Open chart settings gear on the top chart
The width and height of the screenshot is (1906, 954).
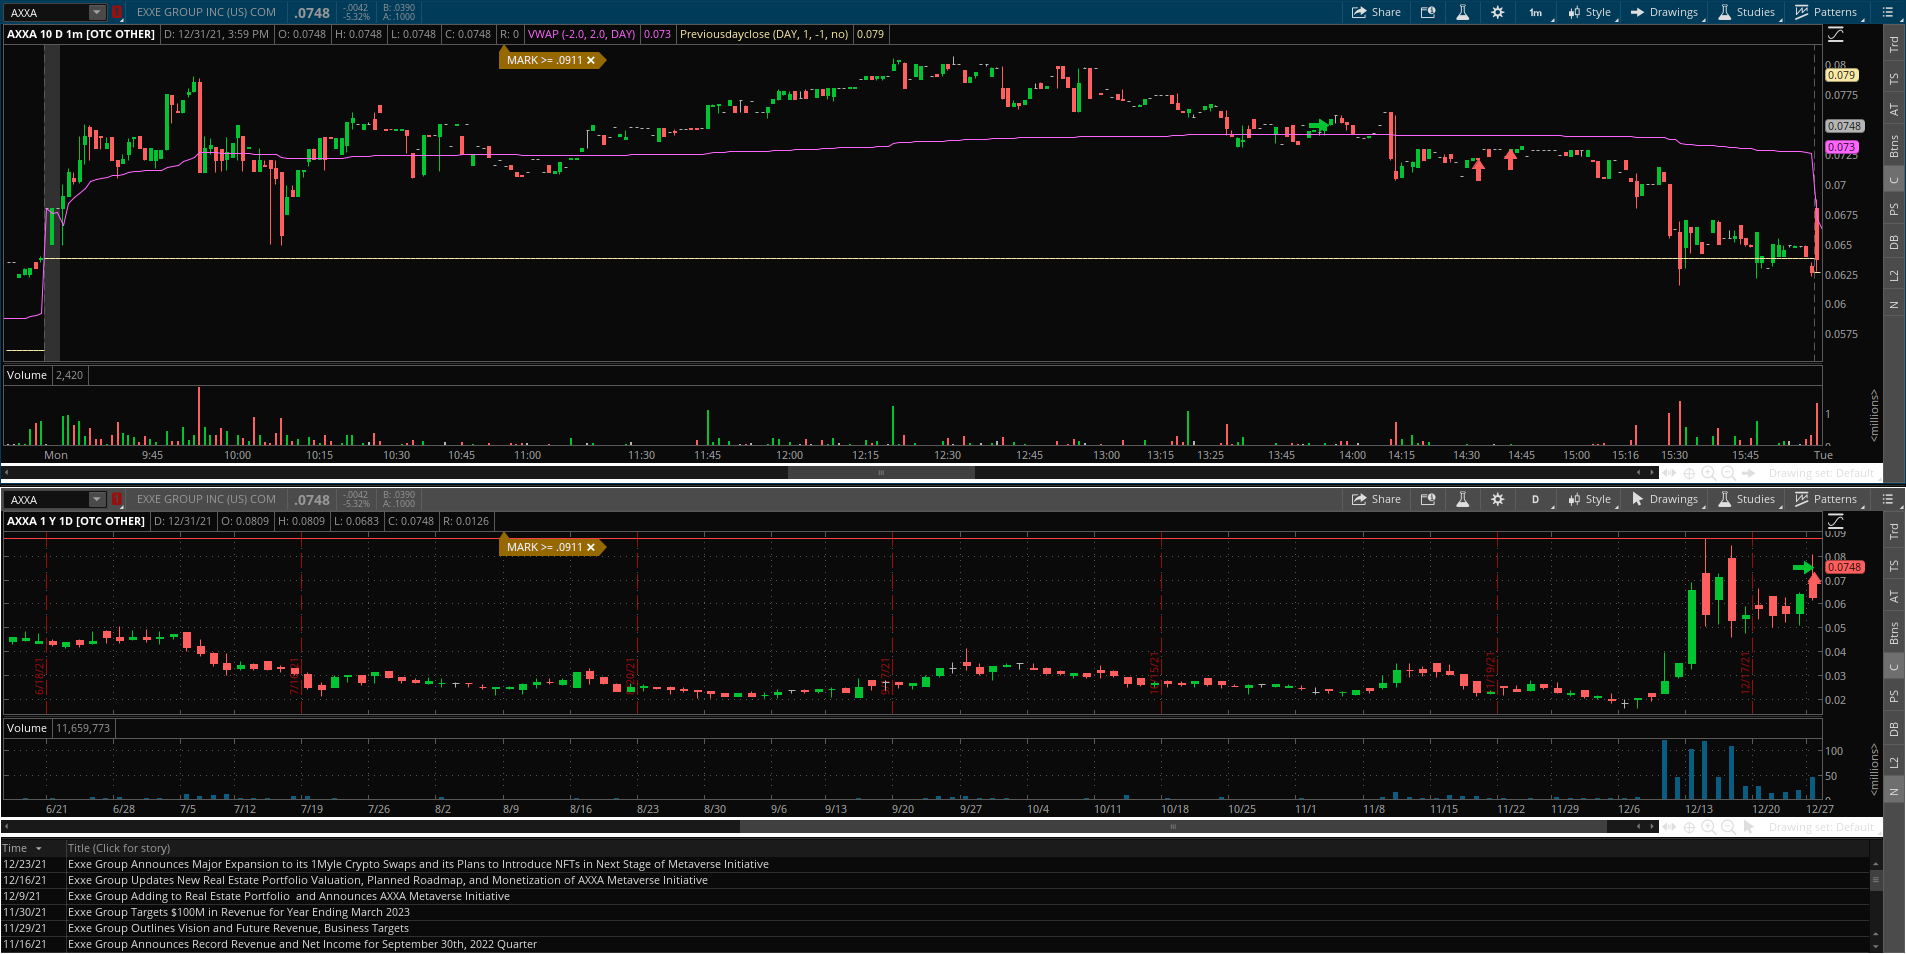pyautogui.click(x=1497, y=12)
